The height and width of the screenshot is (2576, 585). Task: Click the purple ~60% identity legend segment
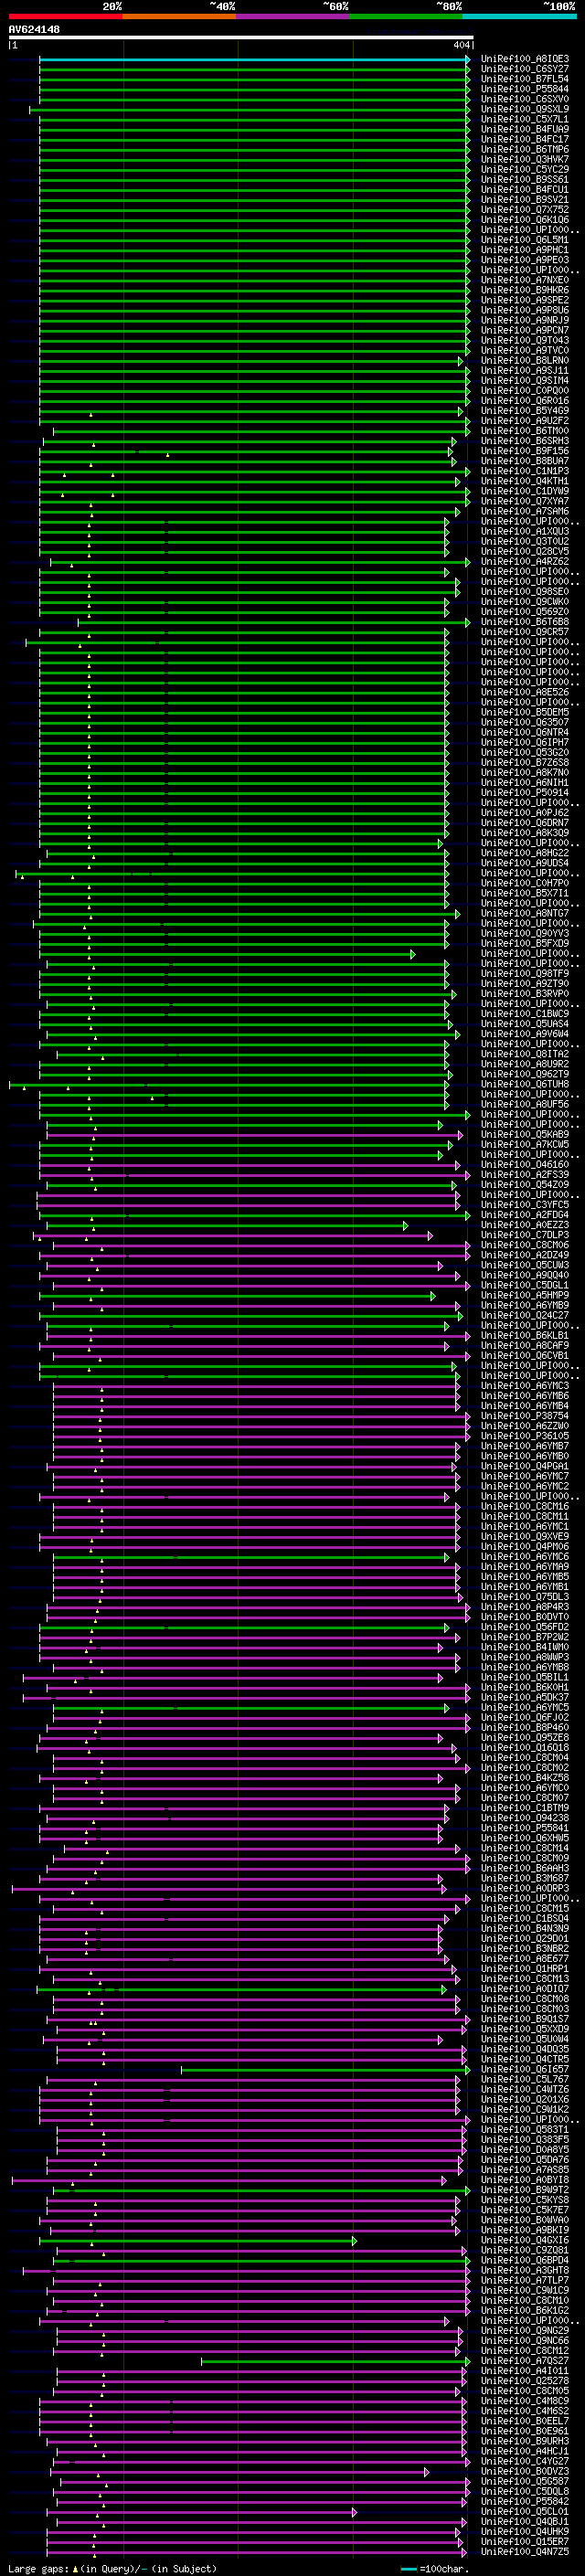pyautogui.click(x=292, y=16)
